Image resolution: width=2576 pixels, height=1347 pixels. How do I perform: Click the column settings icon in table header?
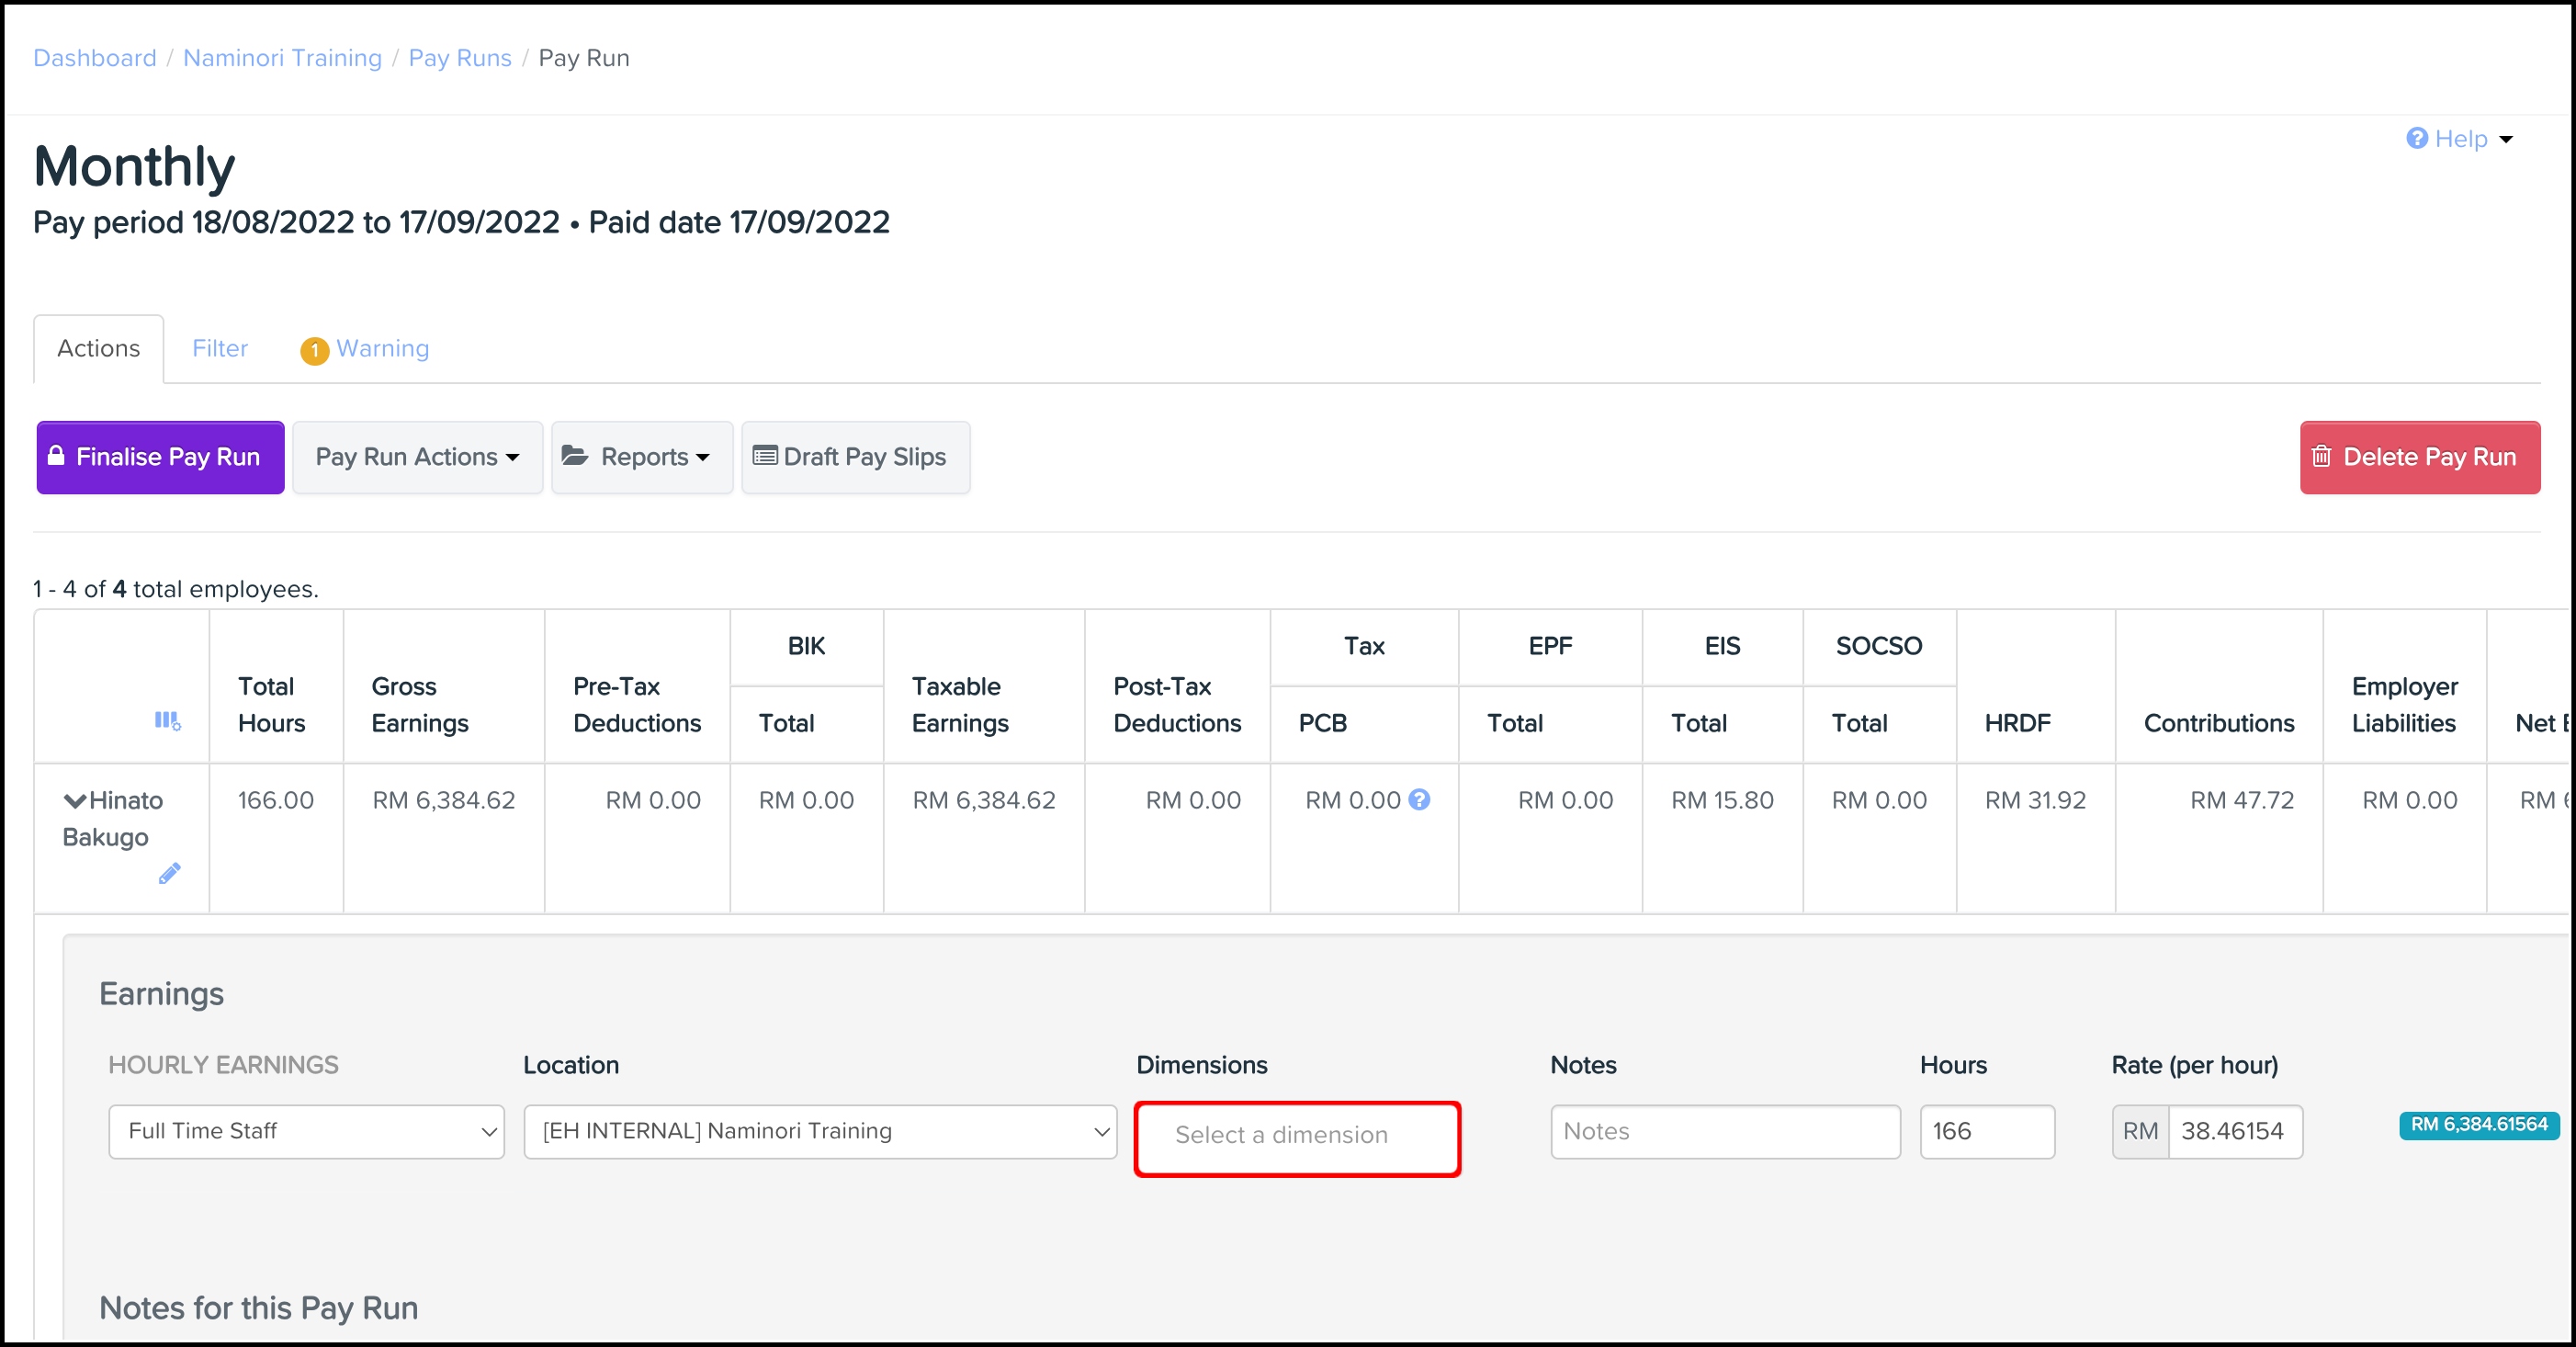click(x=167, y=721)
